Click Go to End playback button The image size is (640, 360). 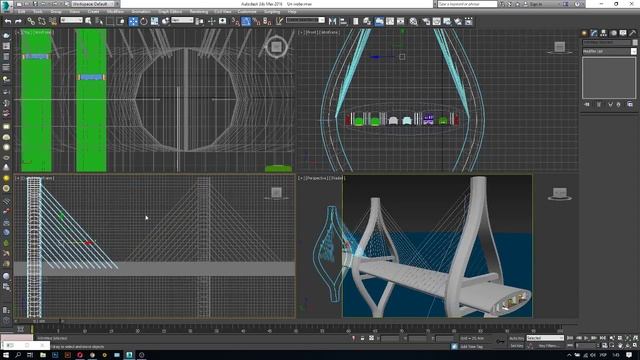point(602,338)
